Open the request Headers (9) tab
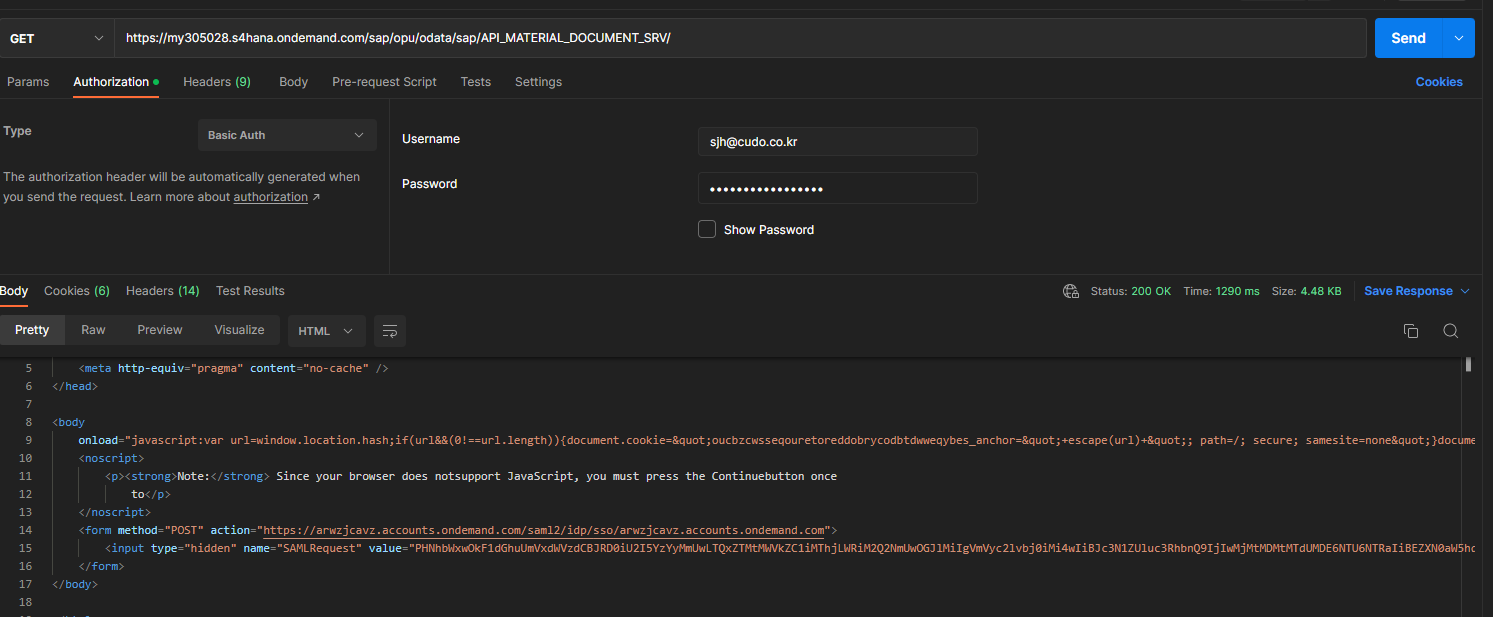The width and height of the screenshot is (1493, 617). coord(216,82)
